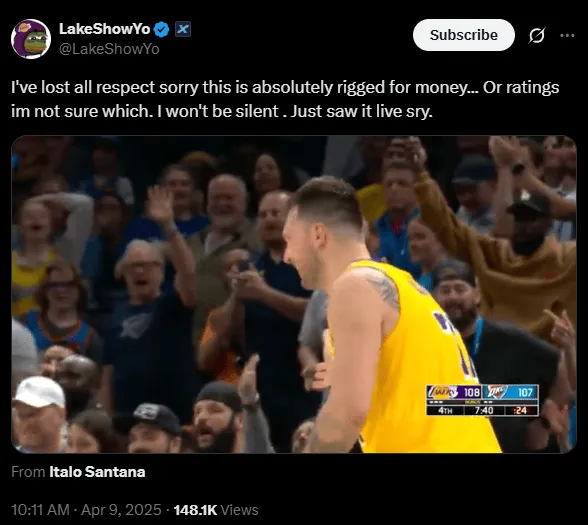
Task: Click the @LakeShowYo handle
Action: click(109, 49)
